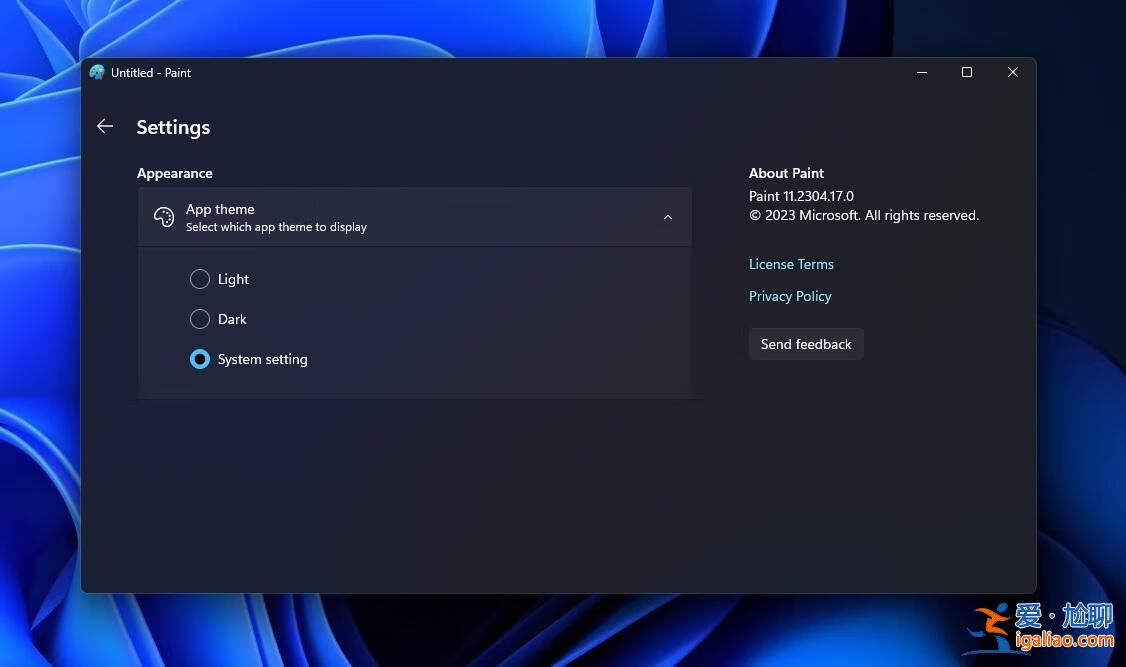Click the Microsoft copyright text
Viewport: 1126px width, 667px height.
tap(864, 215)
